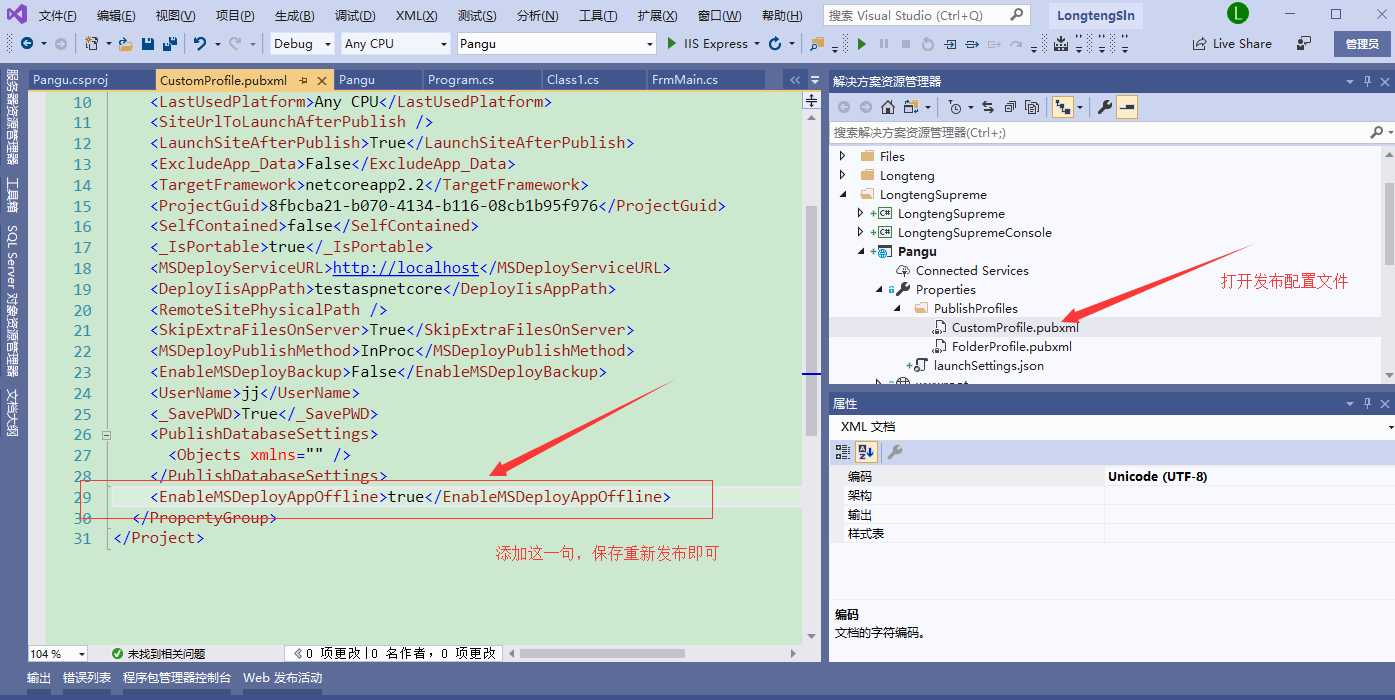Toggle Categorized view in Properties panel
This screenshot has height=700, width=1395.
click(x=843, y=452)
